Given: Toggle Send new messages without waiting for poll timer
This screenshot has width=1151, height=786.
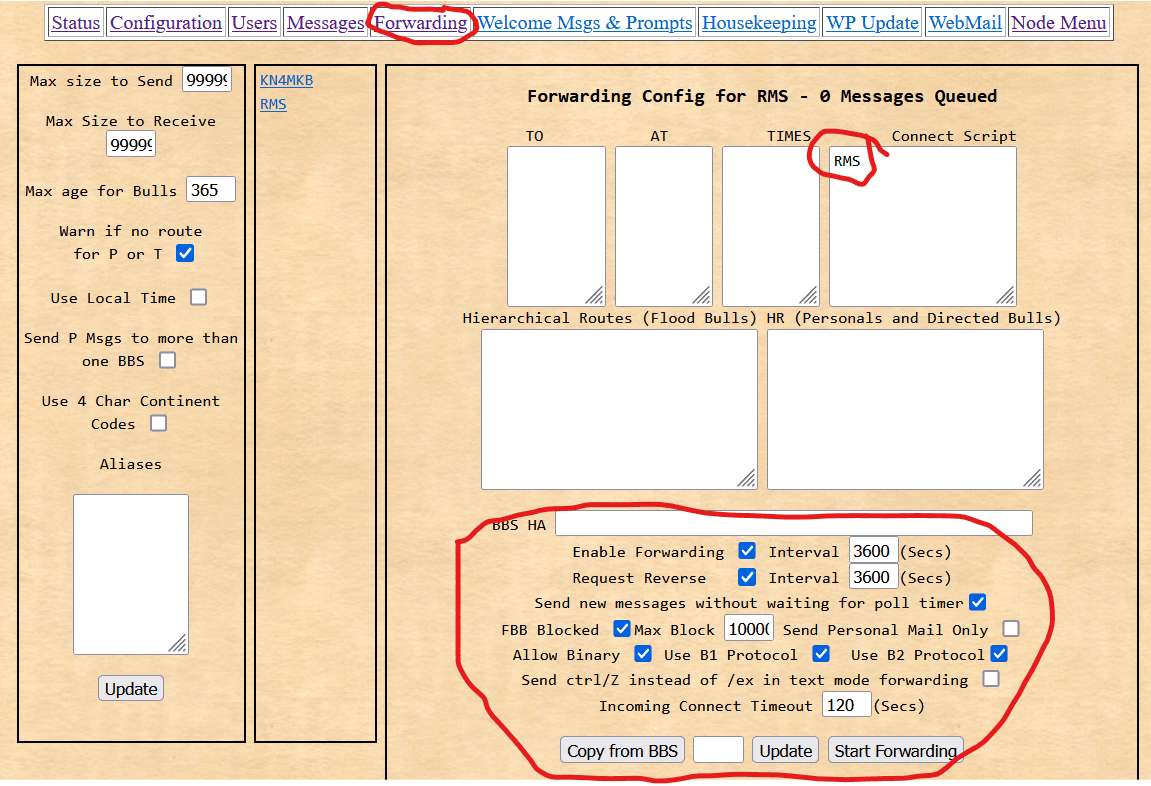Looking at the screenshot, I should point(977,602).
